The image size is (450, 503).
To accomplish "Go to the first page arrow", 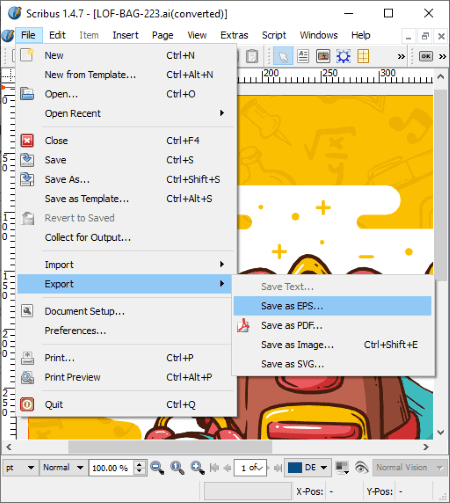I will click(x=214, y=468).
